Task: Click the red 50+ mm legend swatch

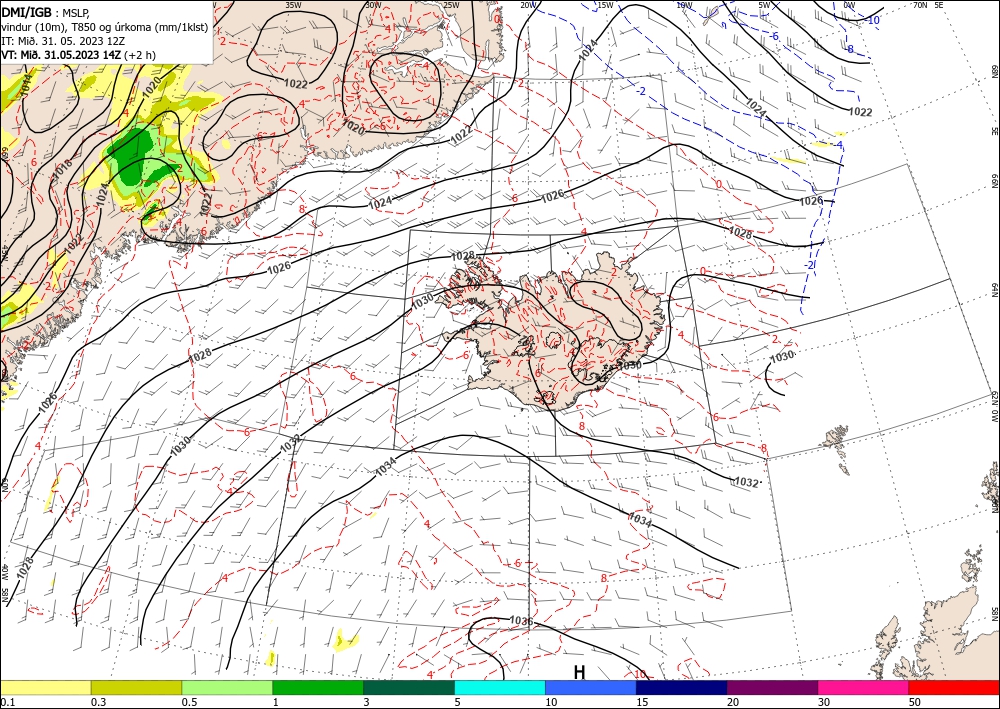Action: 954,687
